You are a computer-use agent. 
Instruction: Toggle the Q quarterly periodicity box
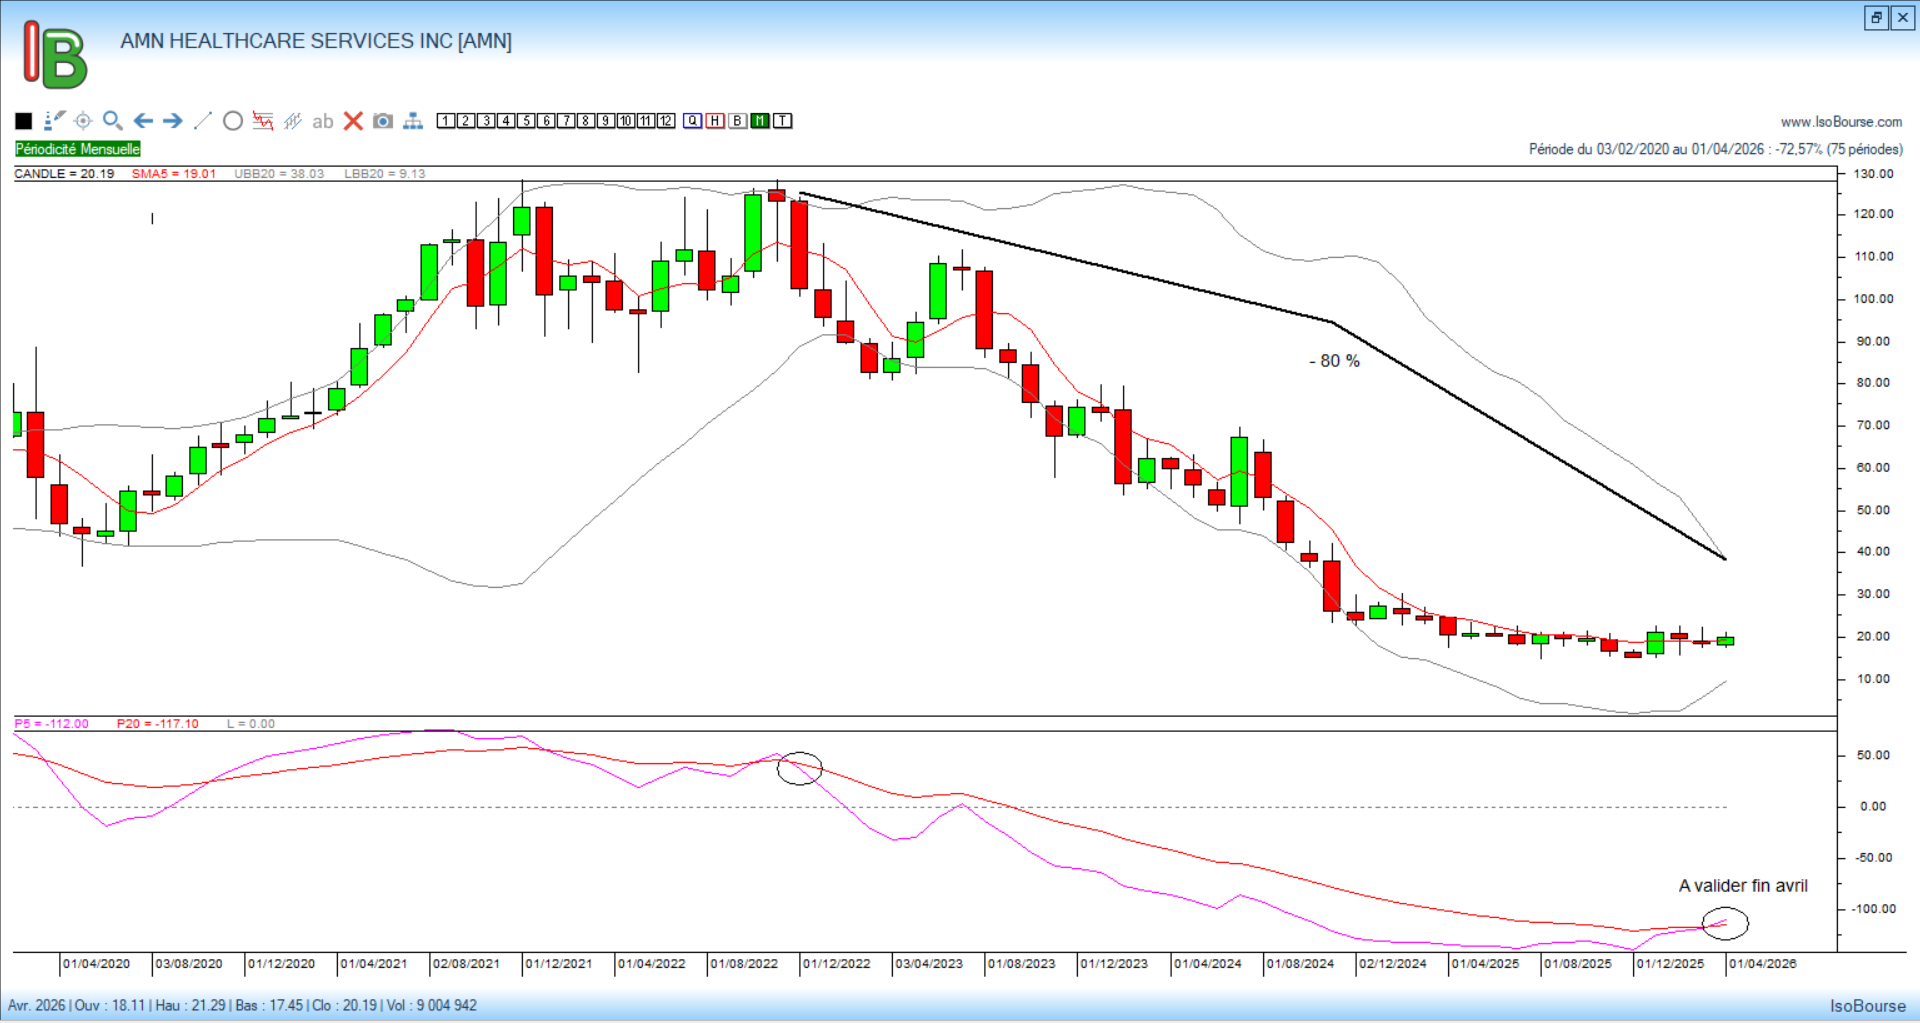693,121
